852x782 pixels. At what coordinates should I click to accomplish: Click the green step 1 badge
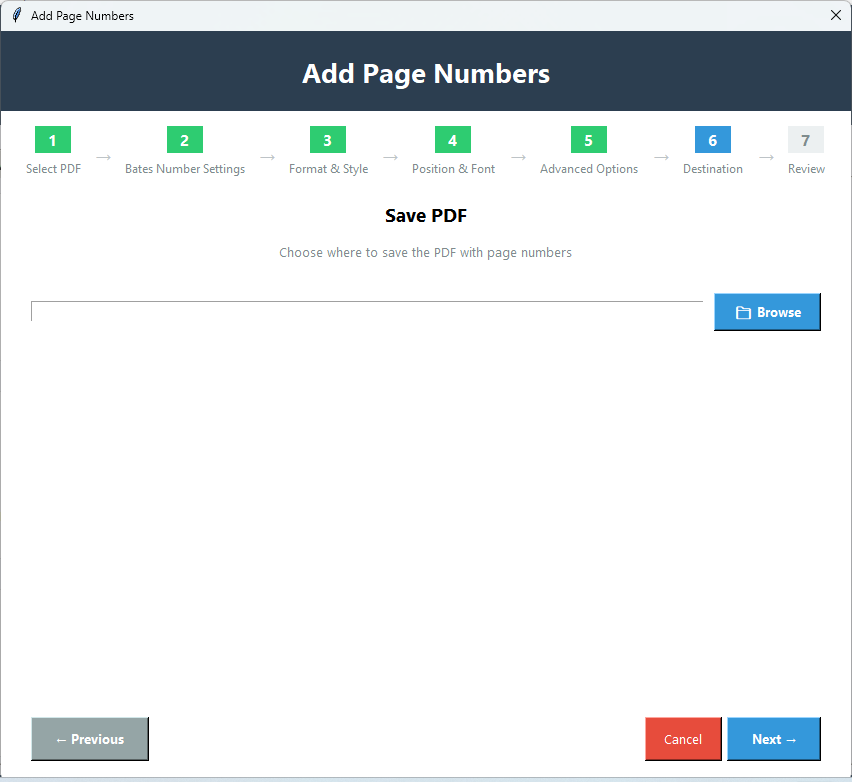click(52, 140)
